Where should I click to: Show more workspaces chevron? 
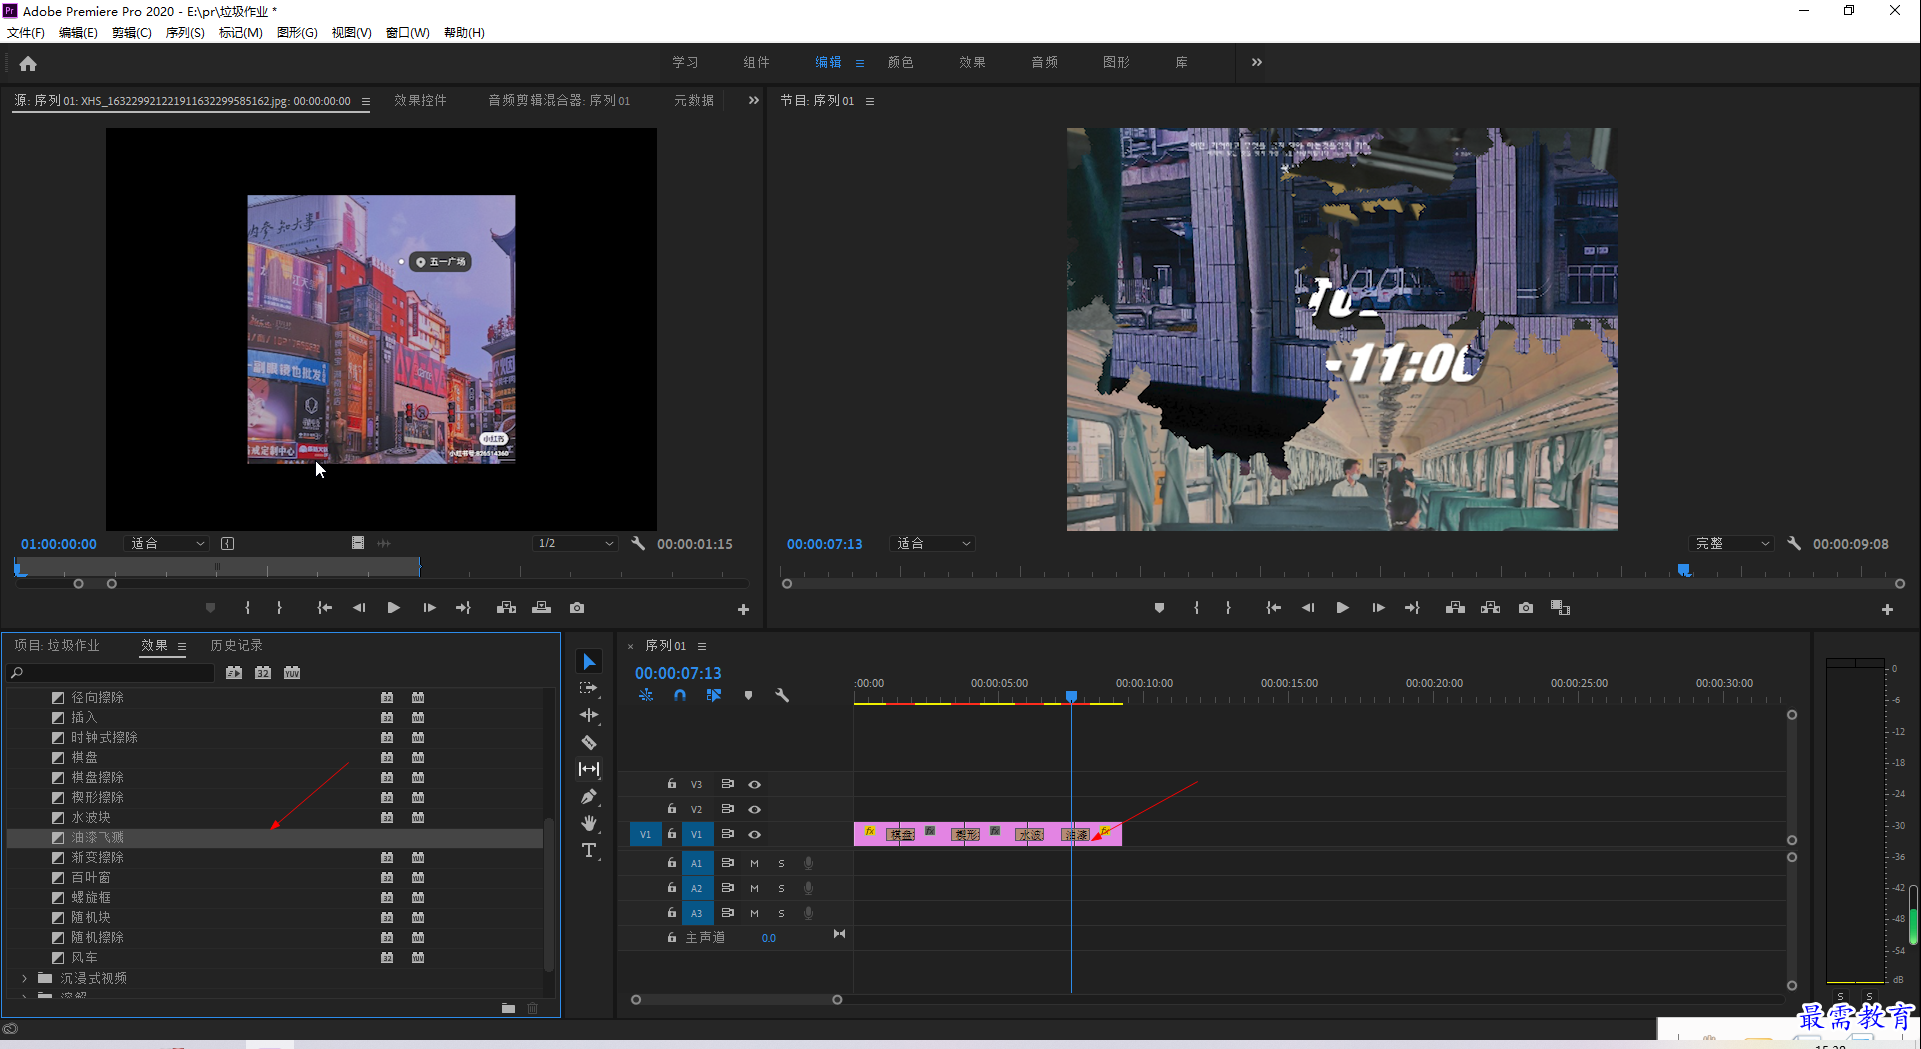click(1256, 62)
